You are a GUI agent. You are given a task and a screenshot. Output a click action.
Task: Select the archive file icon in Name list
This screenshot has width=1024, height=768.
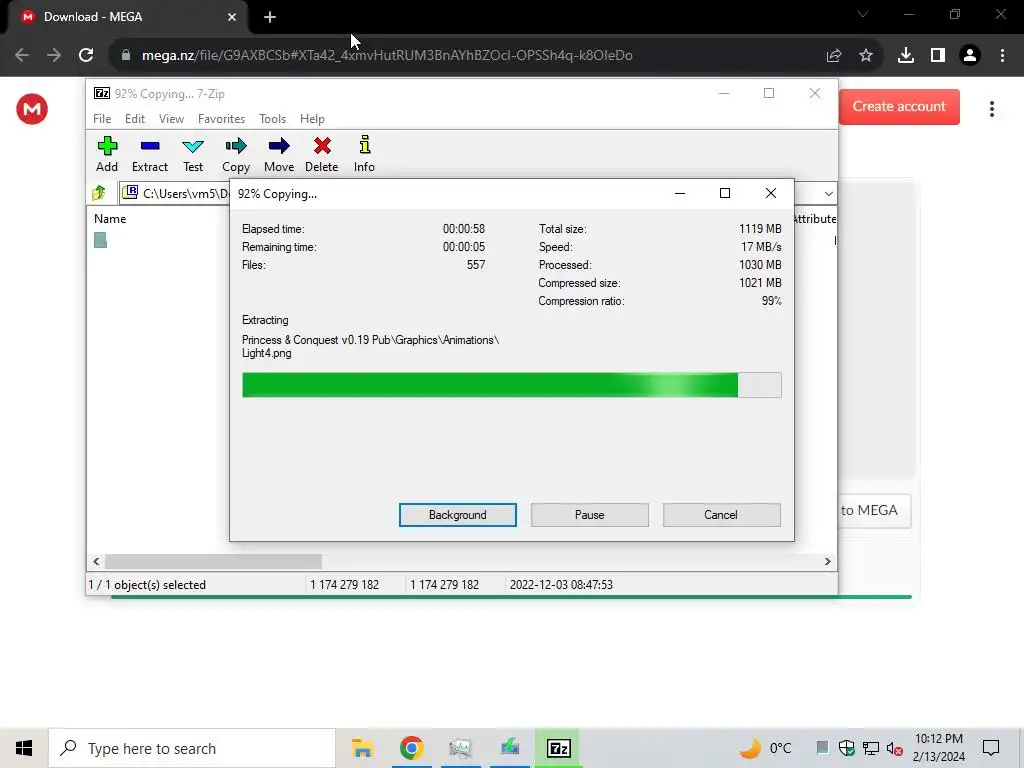pyautogui.click(x=100, y=240)
